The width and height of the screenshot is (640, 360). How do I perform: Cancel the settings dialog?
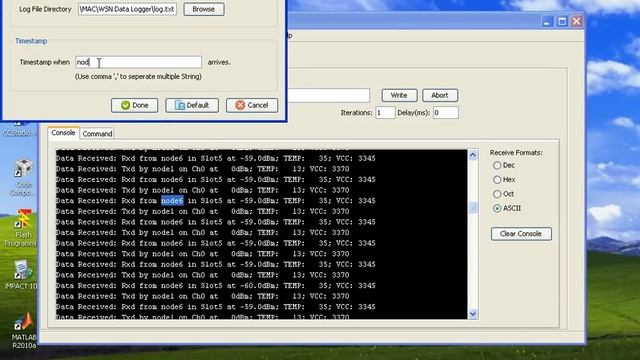point(252,105)
